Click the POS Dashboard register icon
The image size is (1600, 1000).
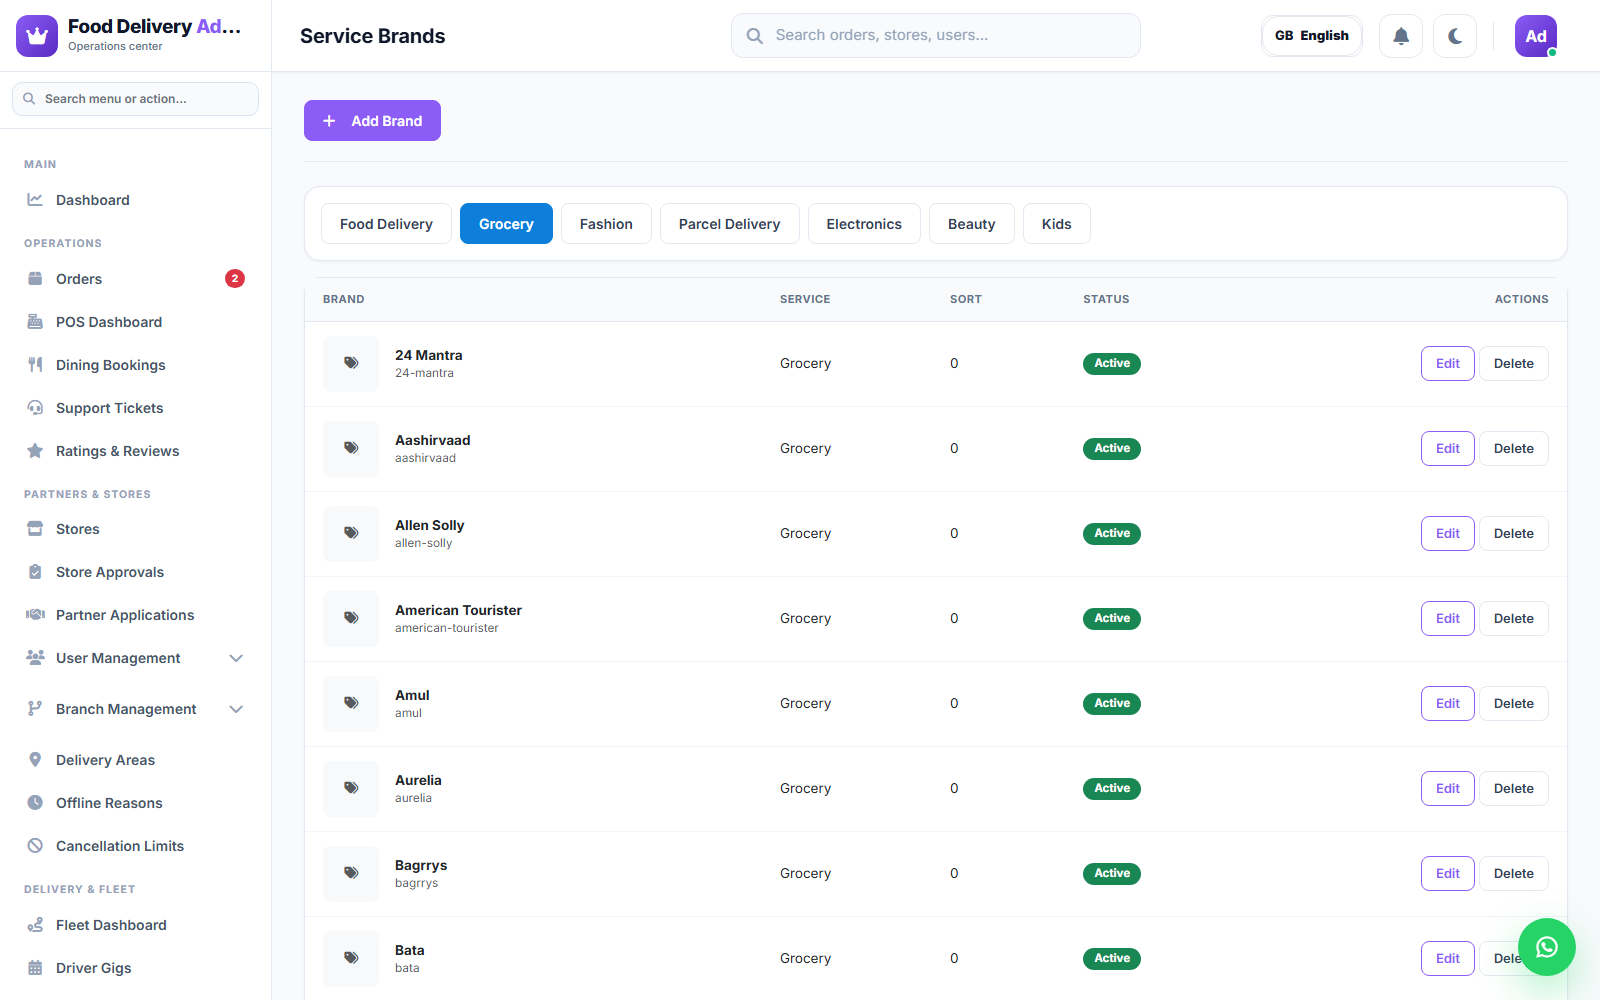click(35, 322)
